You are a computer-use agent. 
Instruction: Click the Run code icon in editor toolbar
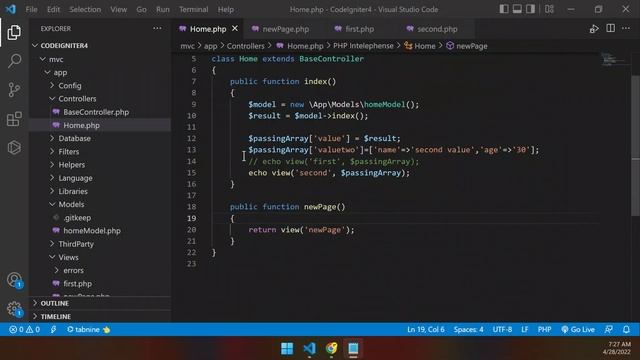click(x=594, y=29)
